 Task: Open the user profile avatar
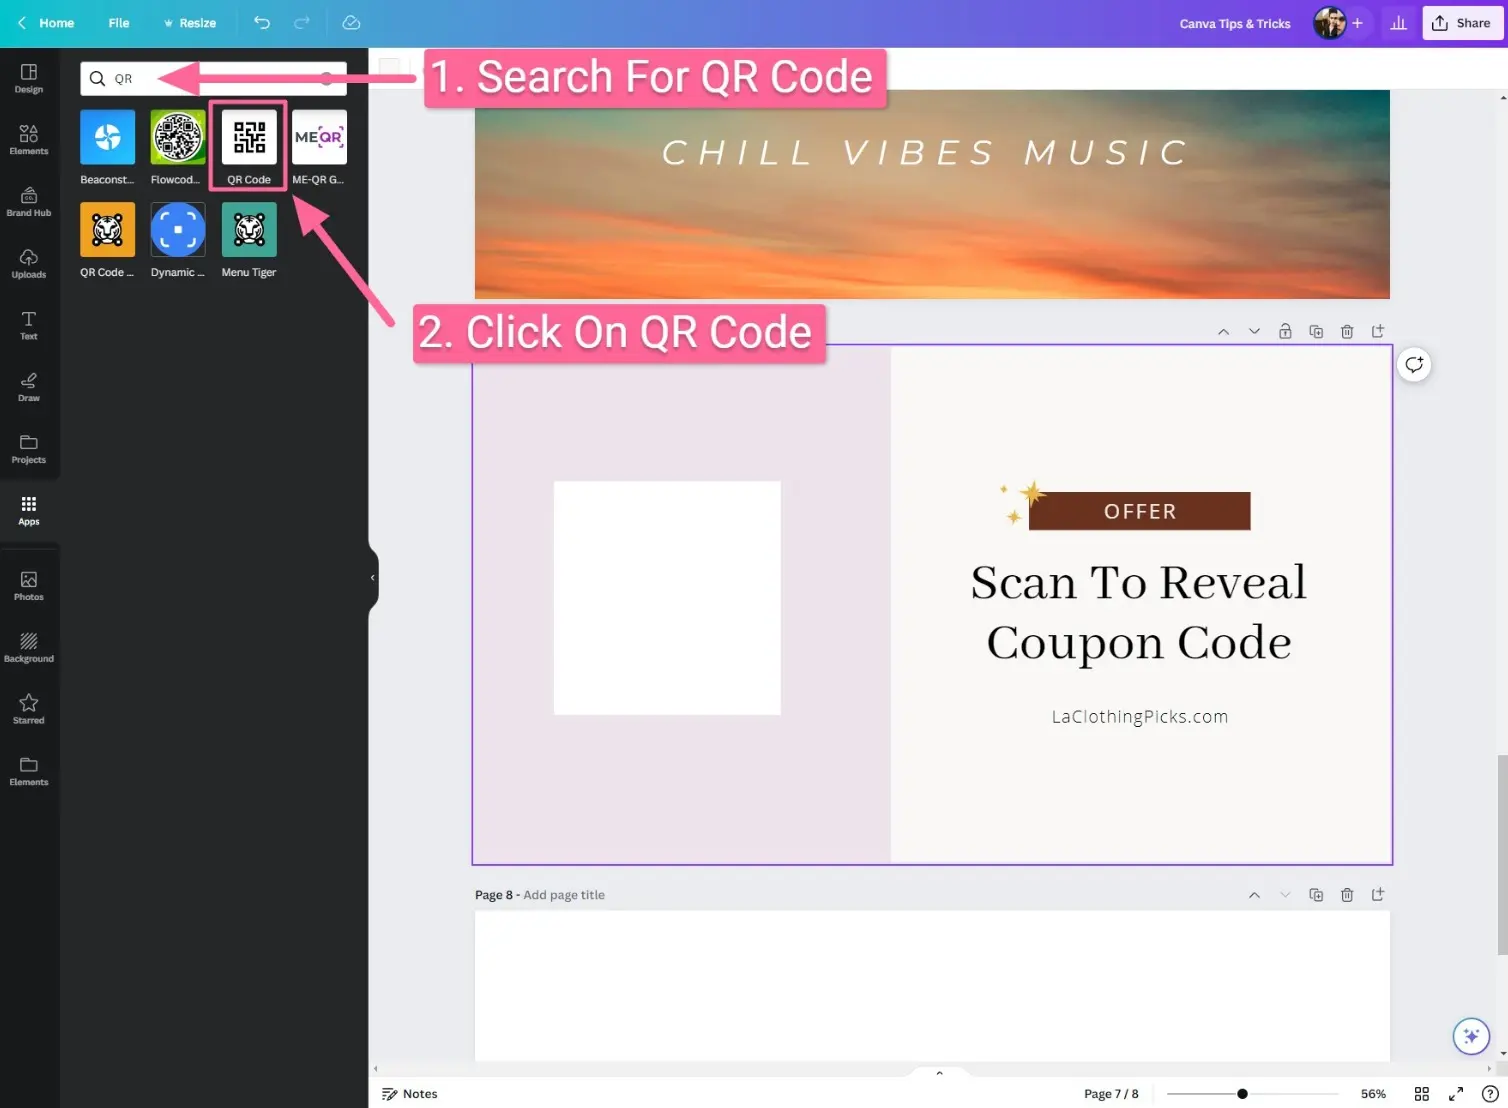tap(1329, 23)
